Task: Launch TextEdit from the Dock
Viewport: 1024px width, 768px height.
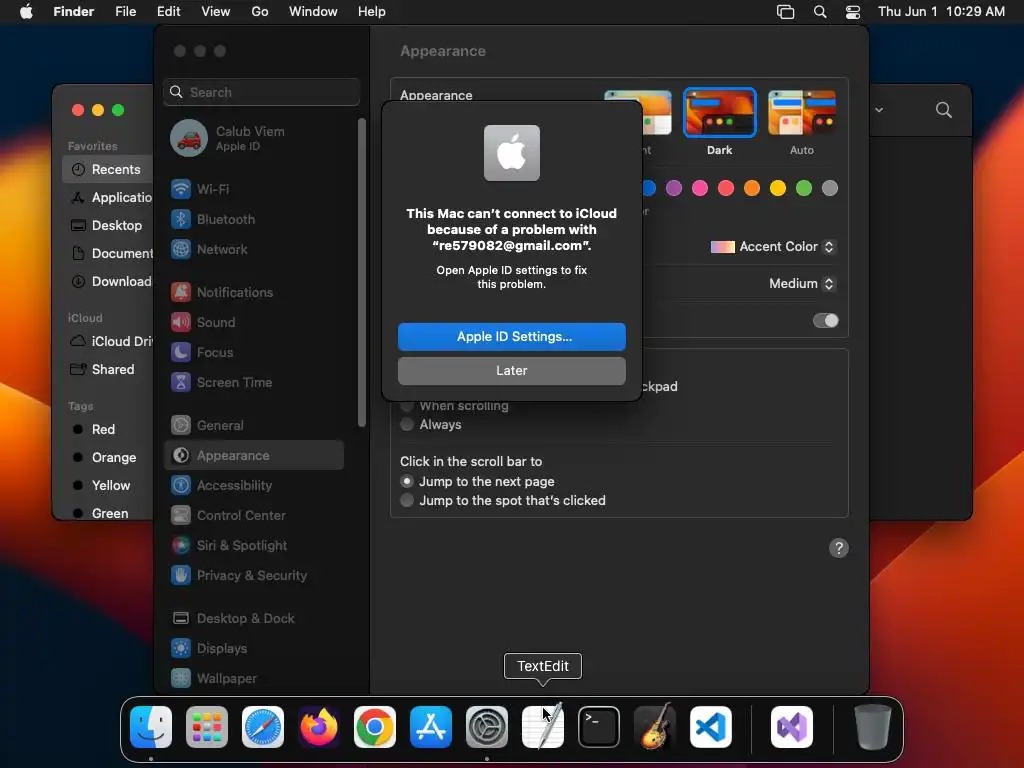Action: 543,727
